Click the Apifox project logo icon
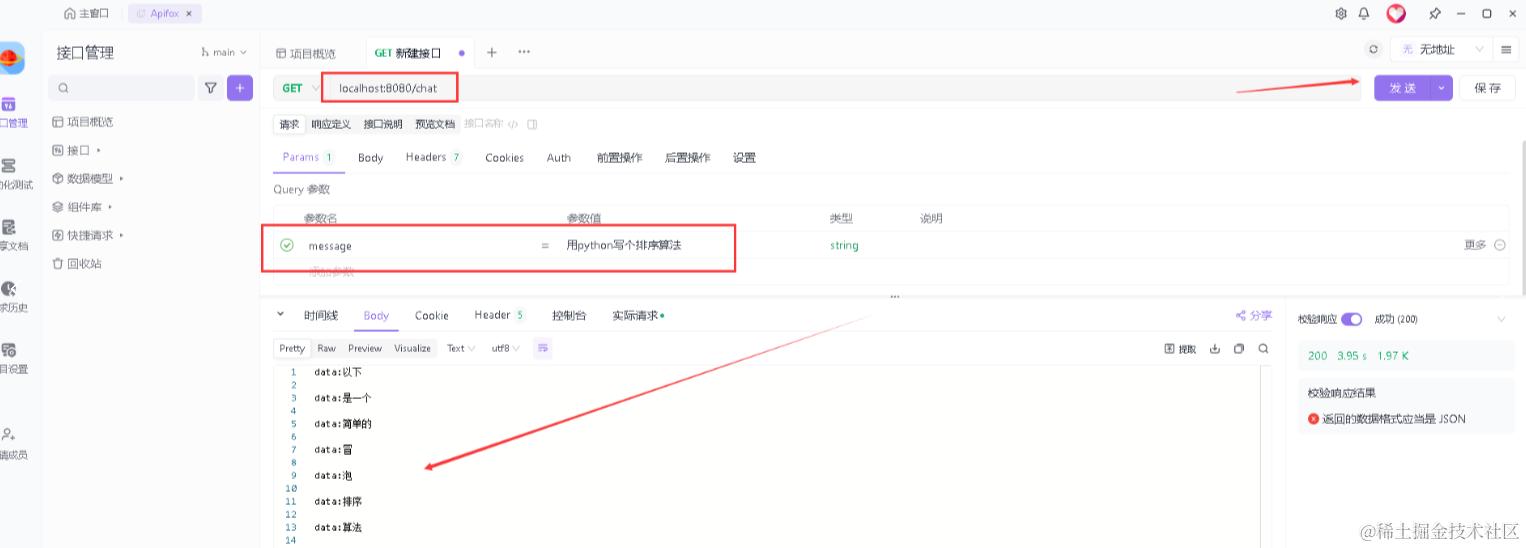 pyautogui.click(x=12, y=59)
